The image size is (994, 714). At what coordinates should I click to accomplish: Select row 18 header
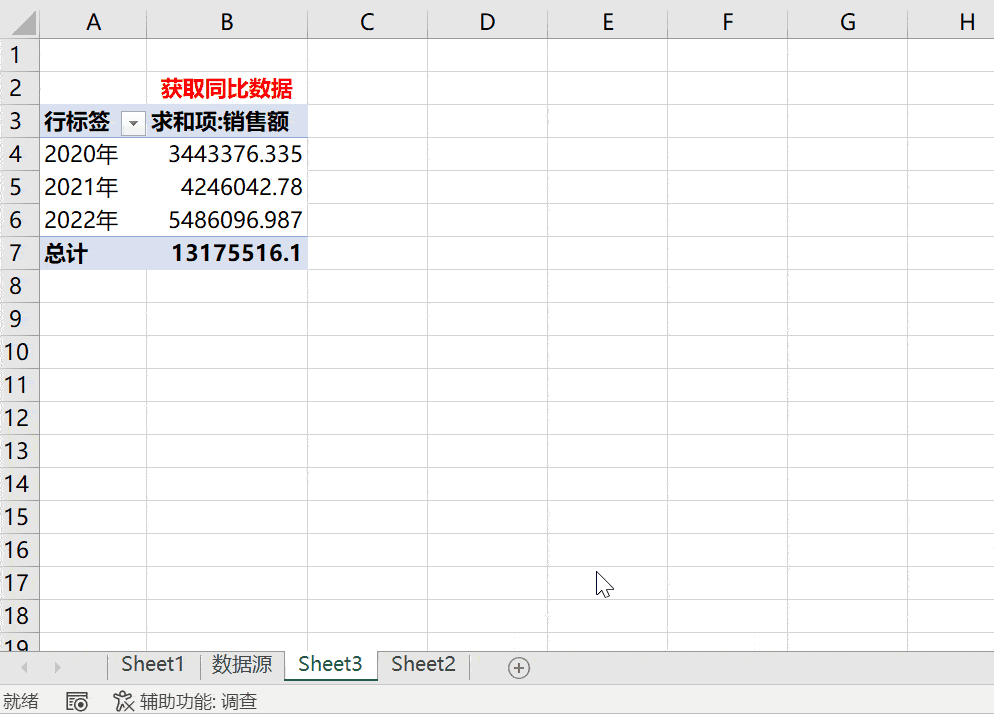click(x=19, y=616)
